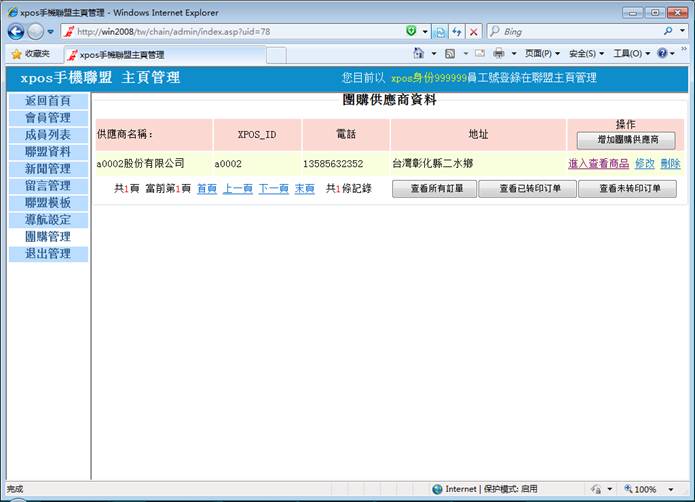Click the Help question mark icon
Screen dimensions: 695x502
click(662, 54)
